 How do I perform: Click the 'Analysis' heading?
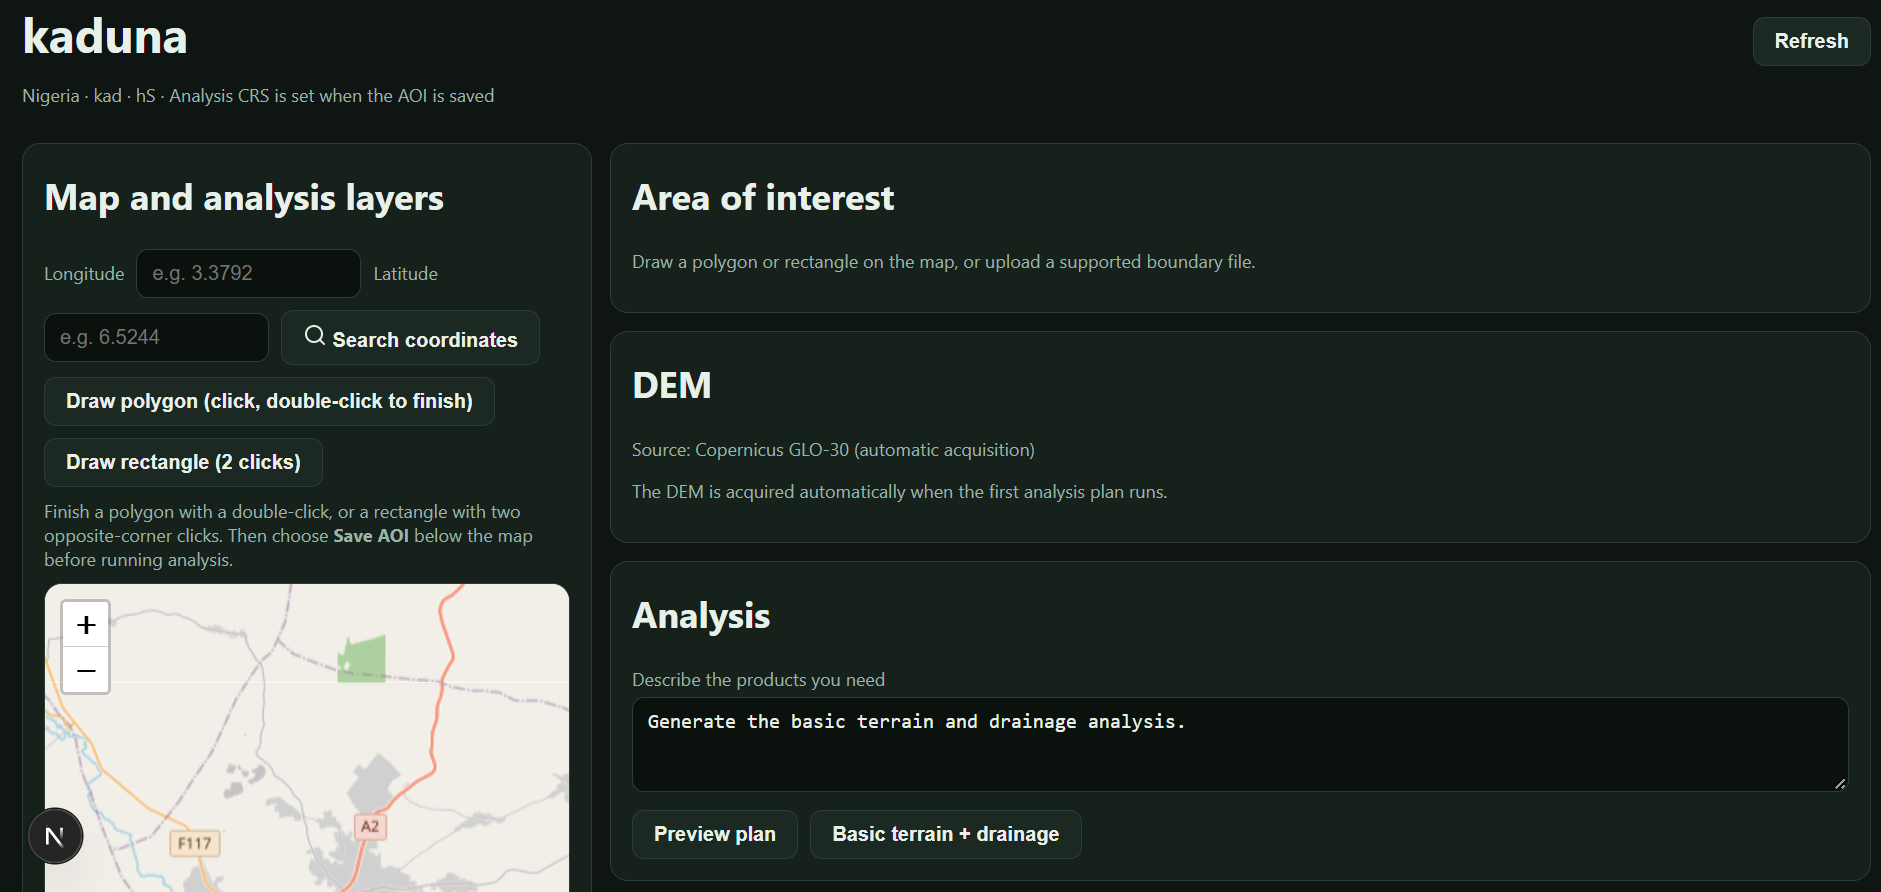701,616
